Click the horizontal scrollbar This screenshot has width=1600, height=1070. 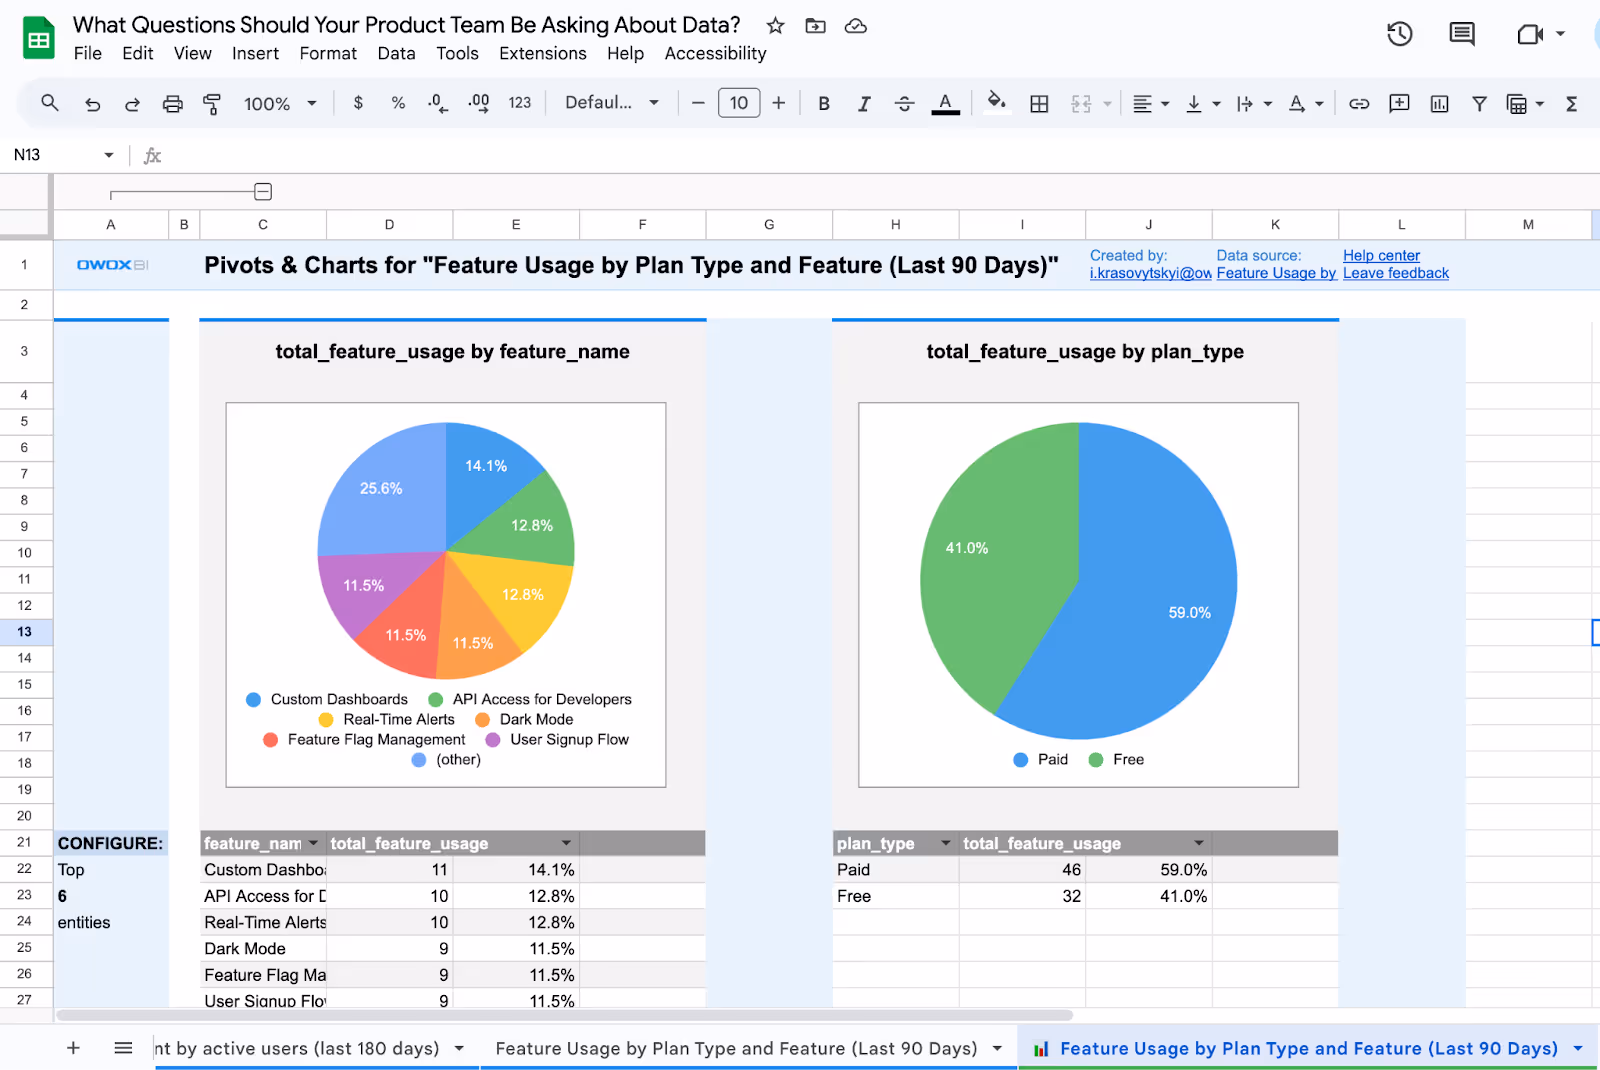click(565, 1015)
